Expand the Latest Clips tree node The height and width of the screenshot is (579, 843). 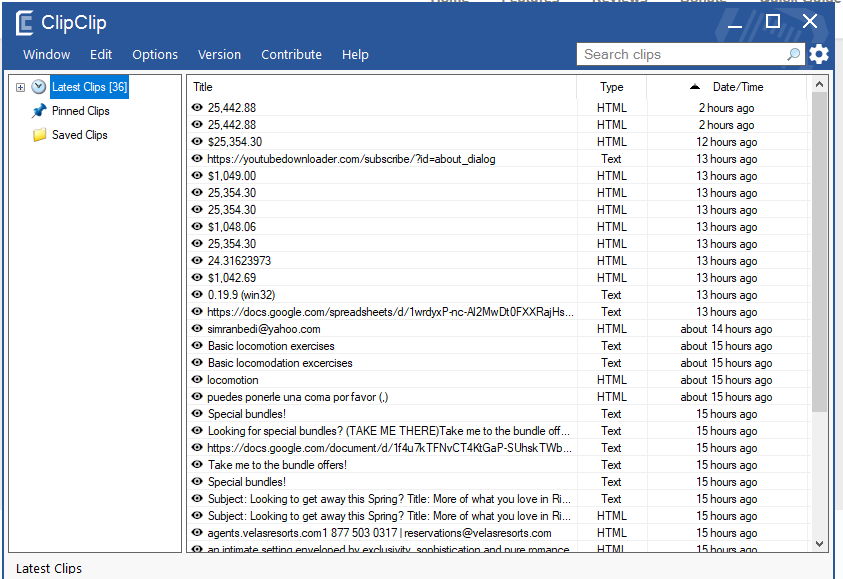tap(20, 87)
